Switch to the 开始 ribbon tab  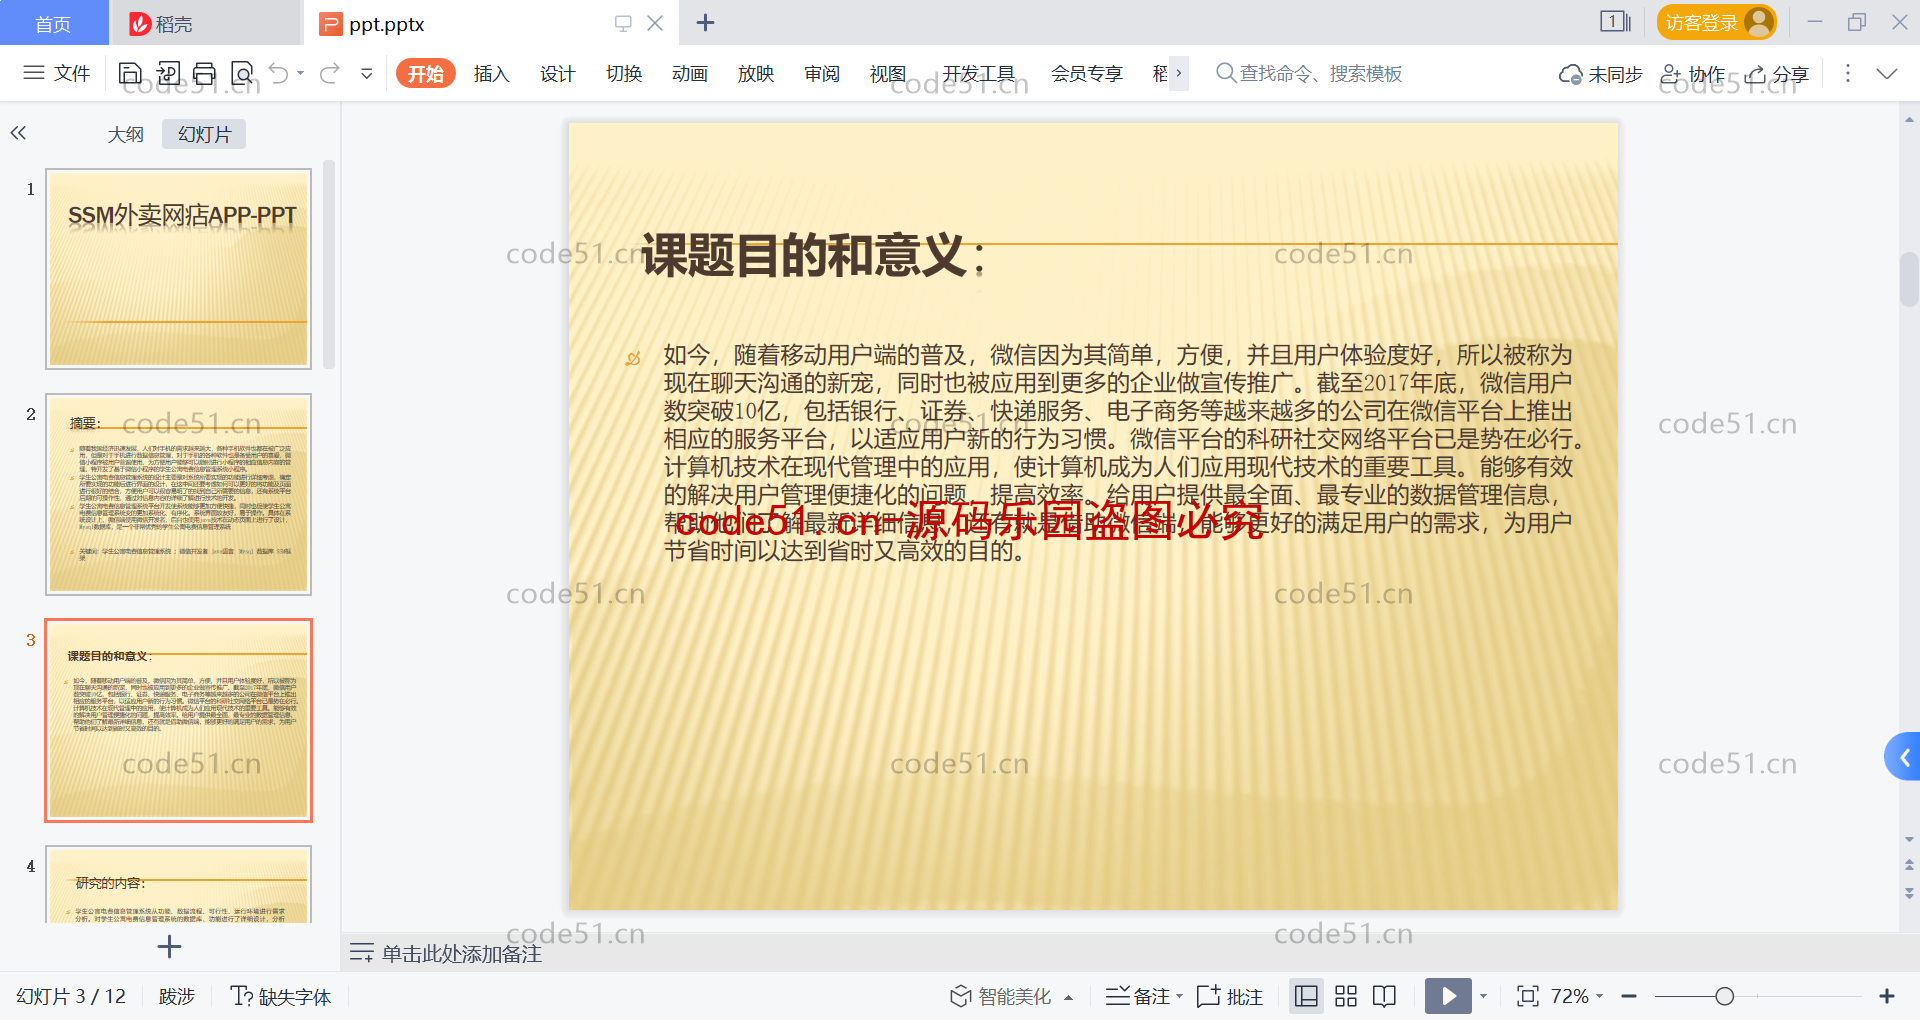[x=426, y=73]
